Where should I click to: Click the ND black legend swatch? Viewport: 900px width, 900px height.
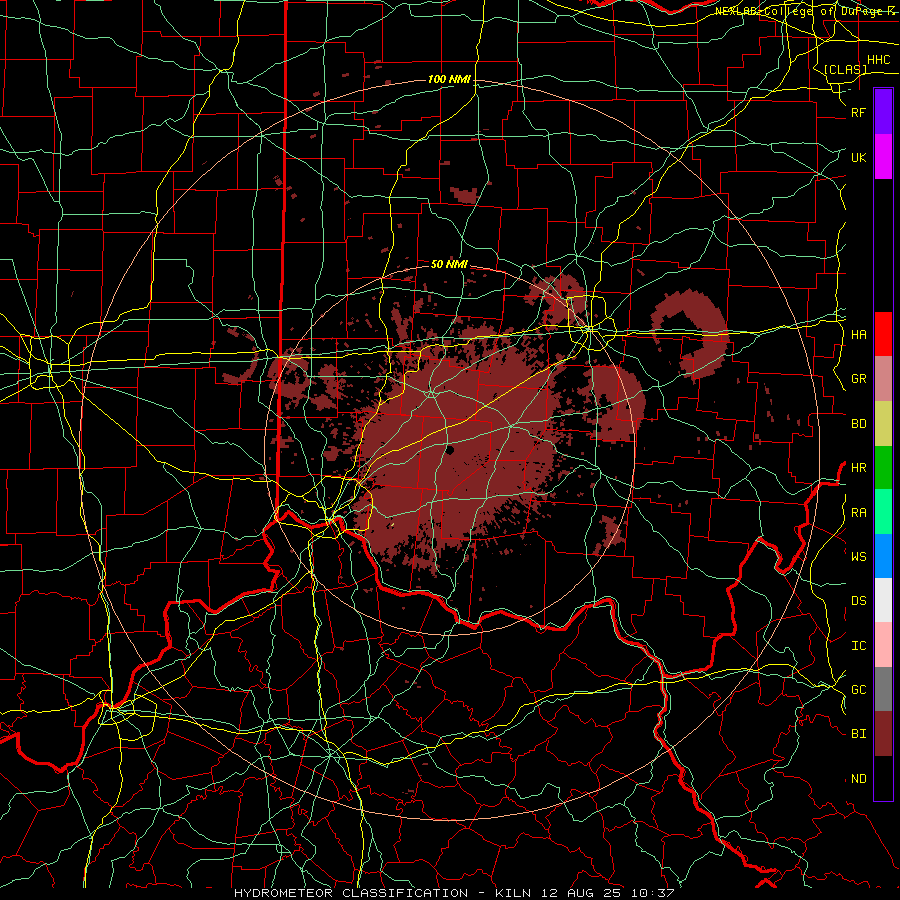[x=883, y=778]
